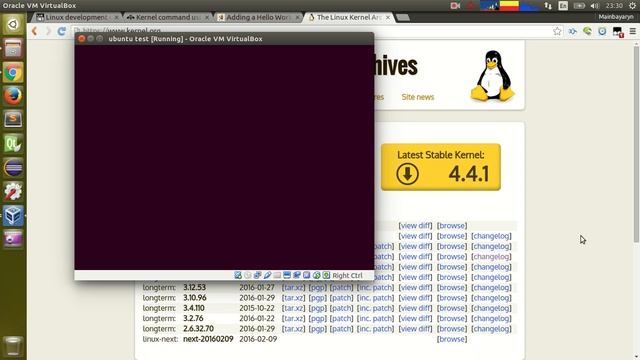640x360 pixels.
Task: Reload the kernel.org page in Chrome
Action: pos(62,31)
